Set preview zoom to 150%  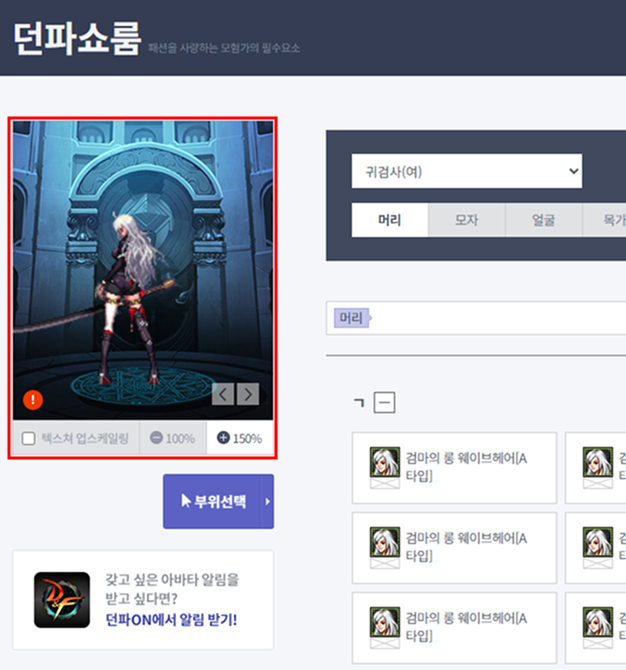coord(239,438)
